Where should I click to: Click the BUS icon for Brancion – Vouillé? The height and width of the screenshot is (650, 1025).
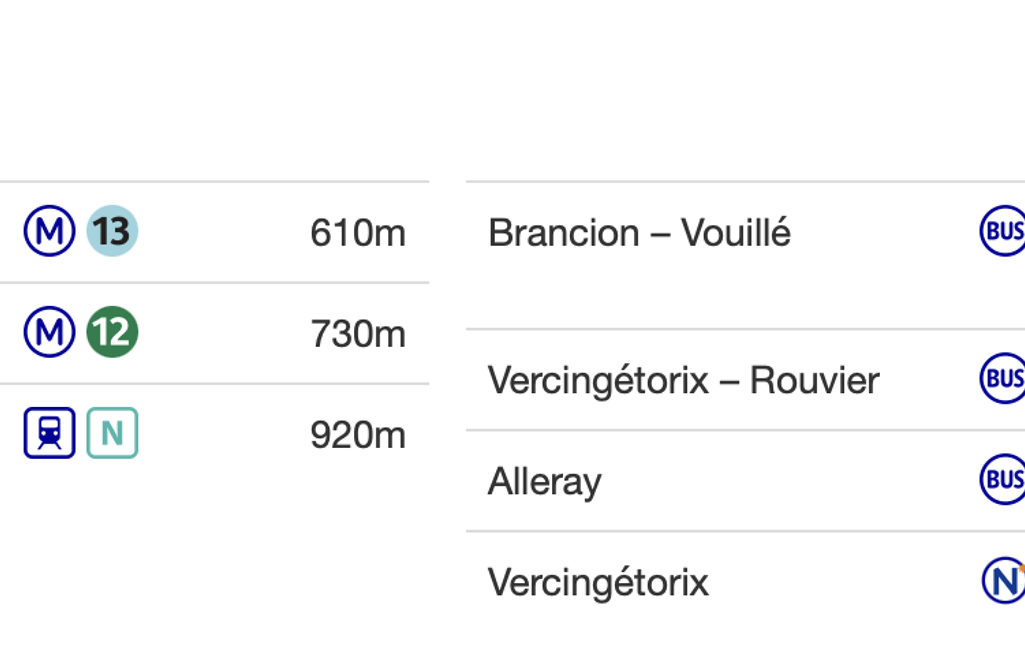[x=1003, y=232]
